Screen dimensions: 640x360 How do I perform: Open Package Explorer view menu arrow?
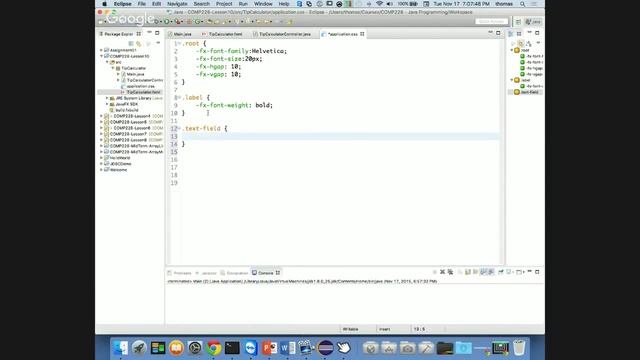pyautogui.click(x=158, y=43)
